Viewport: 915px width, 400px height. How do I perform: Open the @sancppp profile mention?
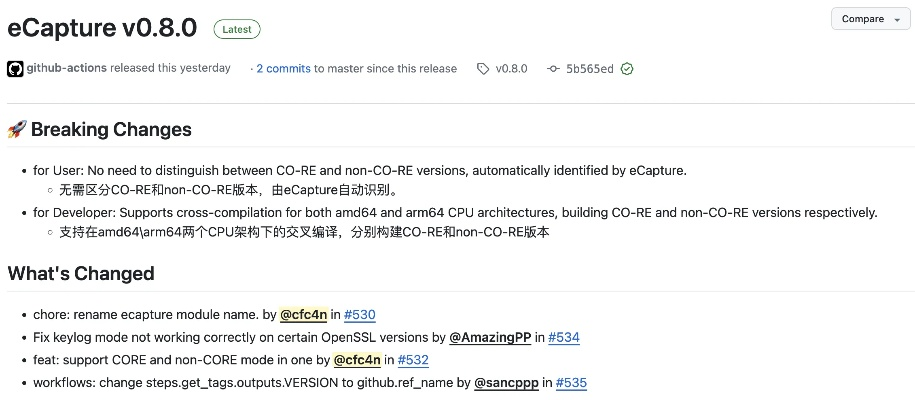coord(505,383)
